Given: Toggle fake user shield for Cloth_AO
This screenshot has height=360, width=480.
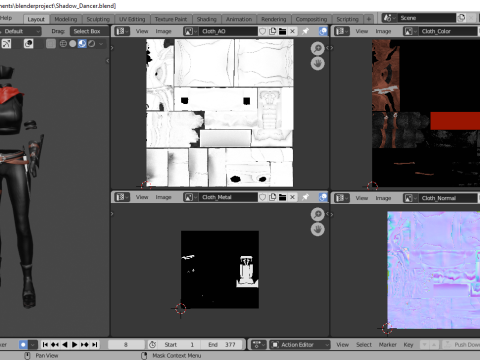Looking at the screenshot, I should click(263, 31).
